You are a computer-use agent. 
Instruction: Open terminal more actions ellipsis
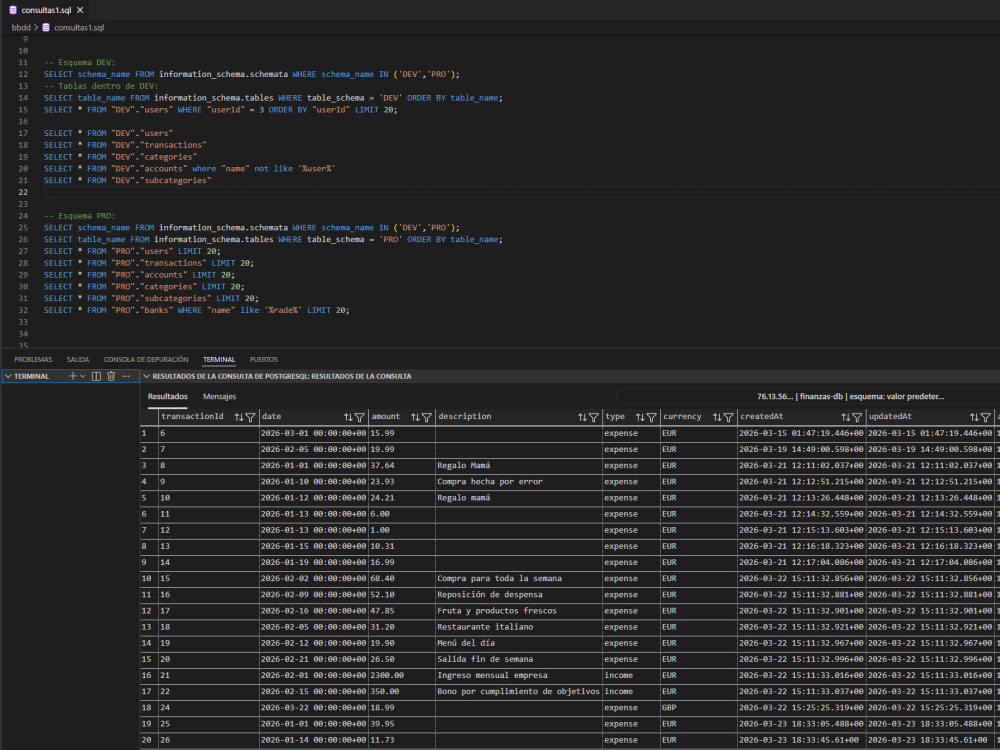coord(126,376)
